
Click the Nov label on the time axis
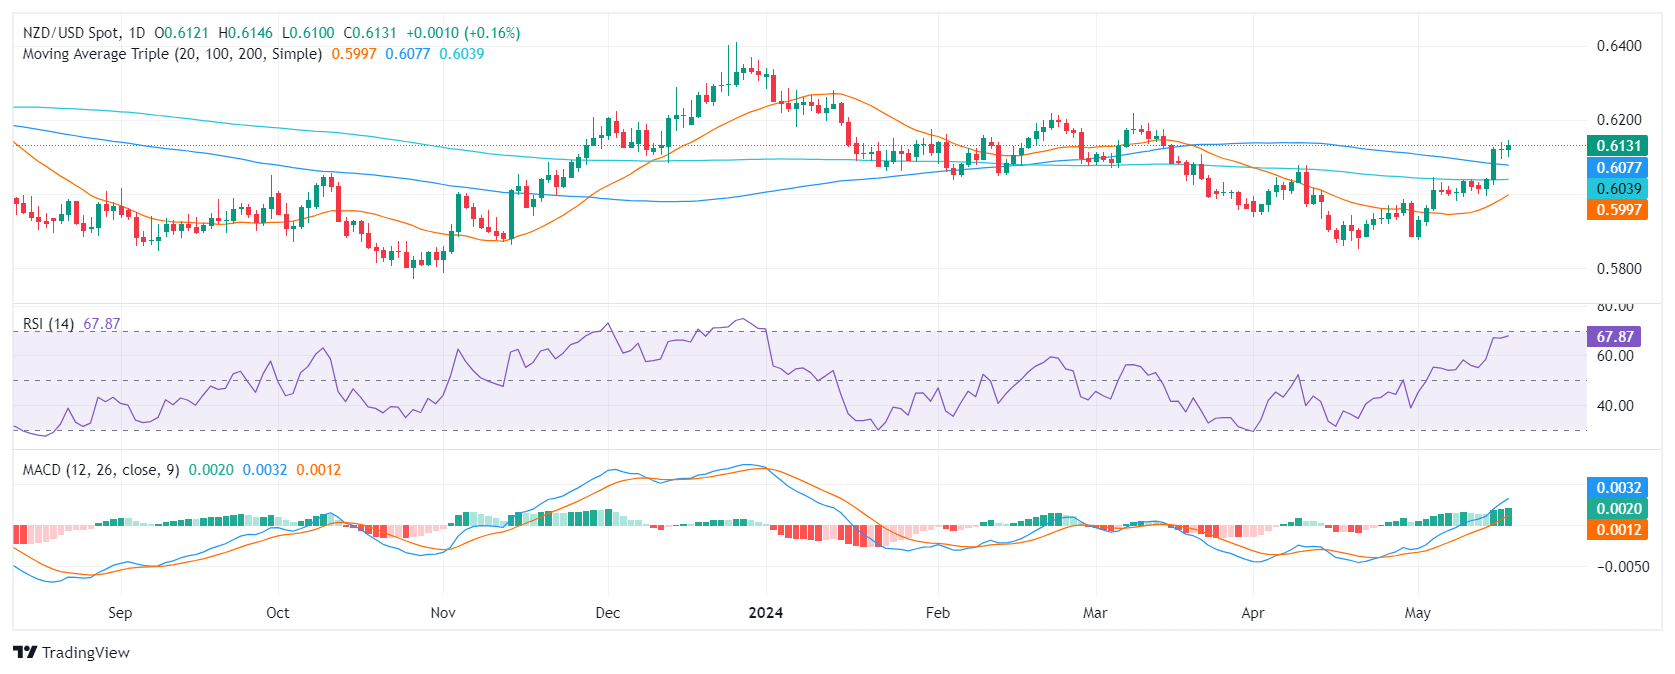[443, 613]
